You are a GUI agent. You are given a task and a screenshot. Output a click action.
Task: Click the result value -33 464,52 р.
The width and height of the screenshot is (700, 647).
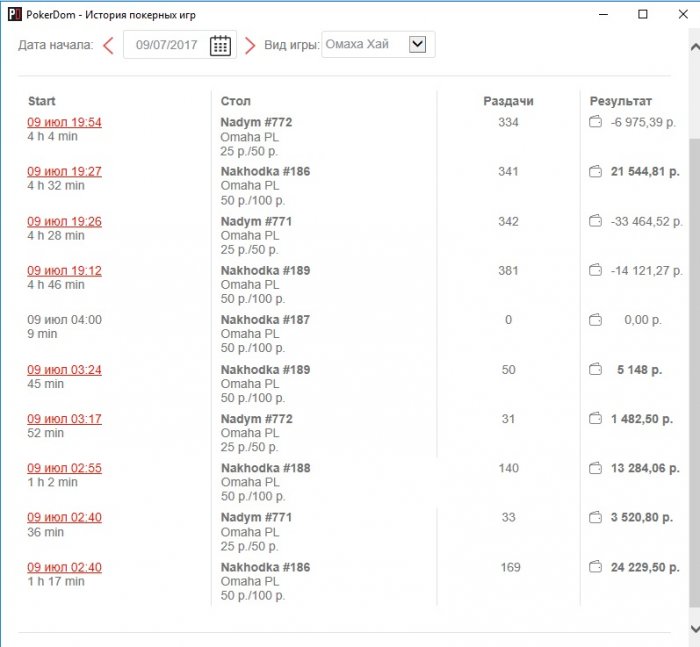(x=646, y=221)
